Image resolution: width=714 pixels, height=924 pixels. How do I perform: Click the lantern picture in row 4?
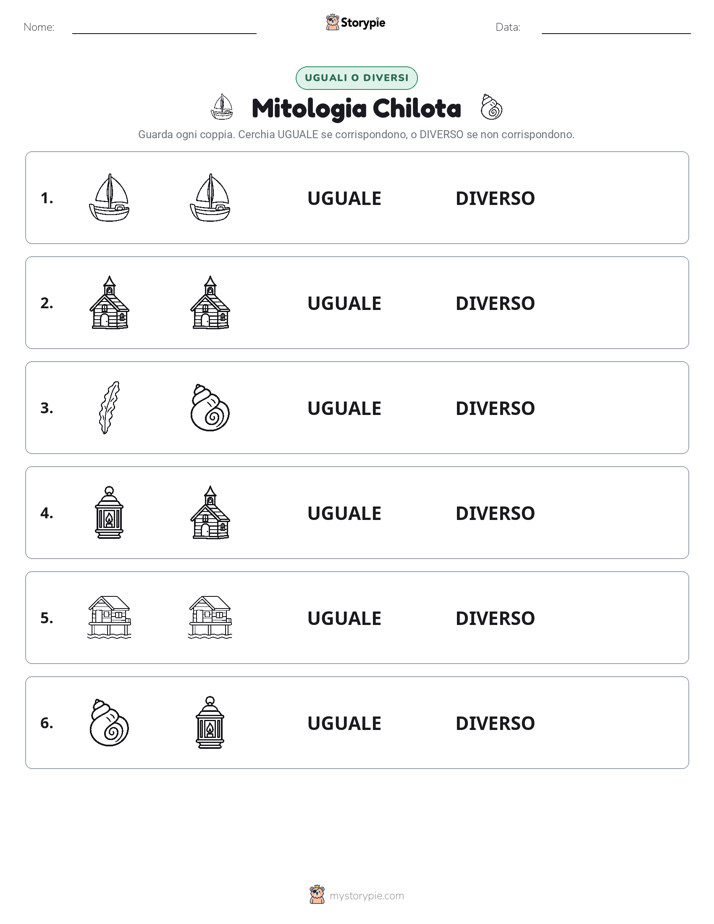[109, 512]
